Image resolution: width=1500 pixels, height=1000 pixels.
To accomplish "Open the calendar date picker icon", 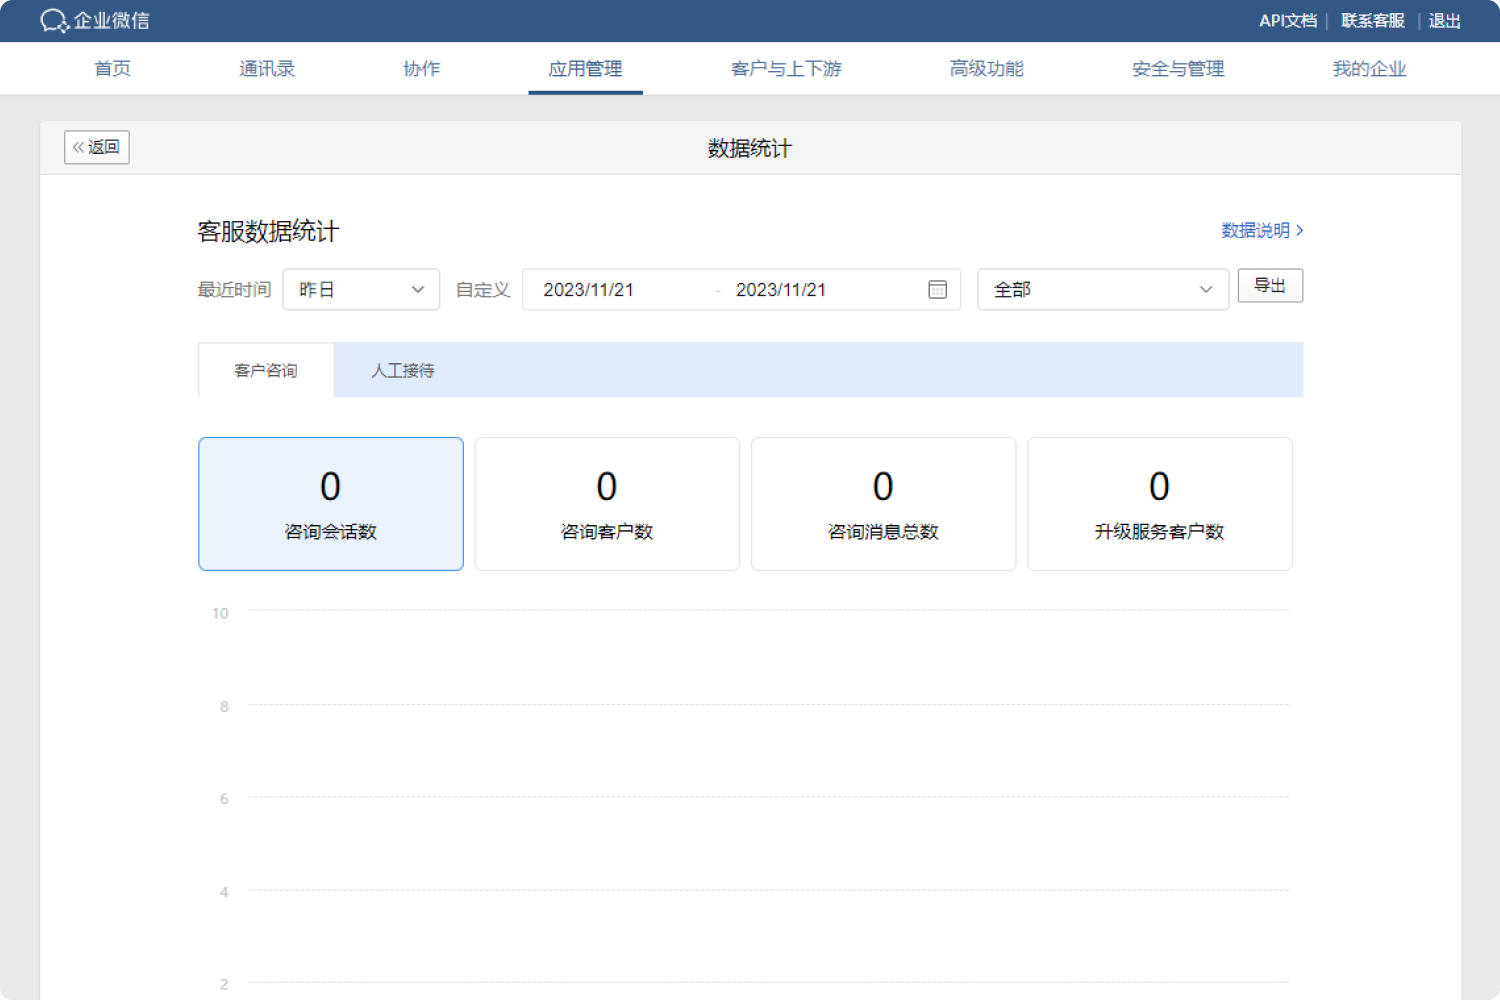I will click(x=937, y=289).
